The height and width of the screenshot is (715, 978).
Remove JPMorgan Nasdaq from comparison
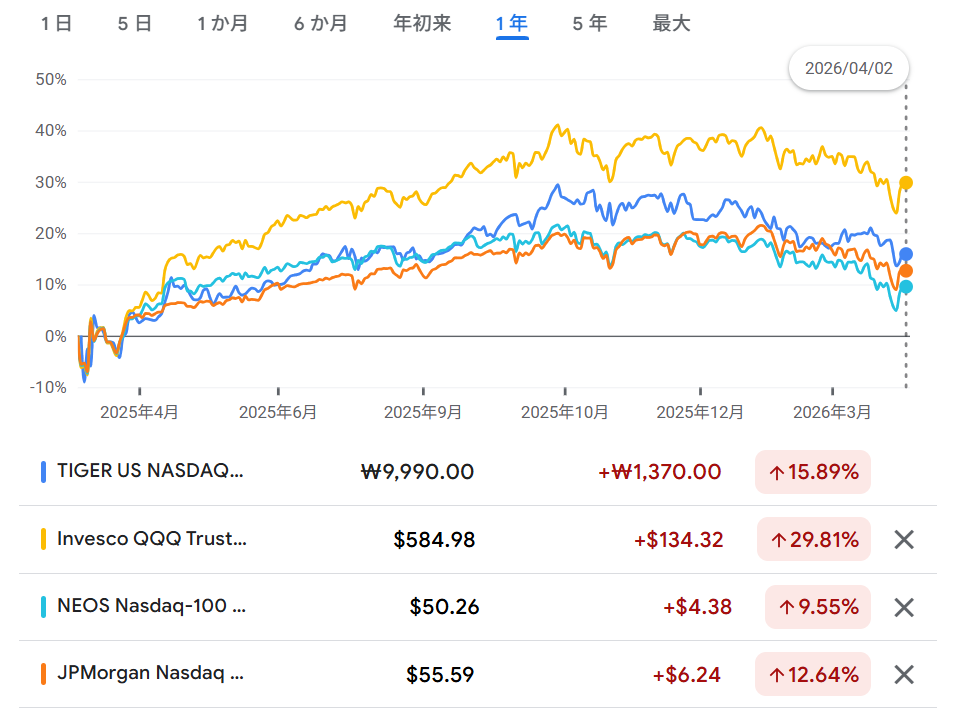point(903,674)
